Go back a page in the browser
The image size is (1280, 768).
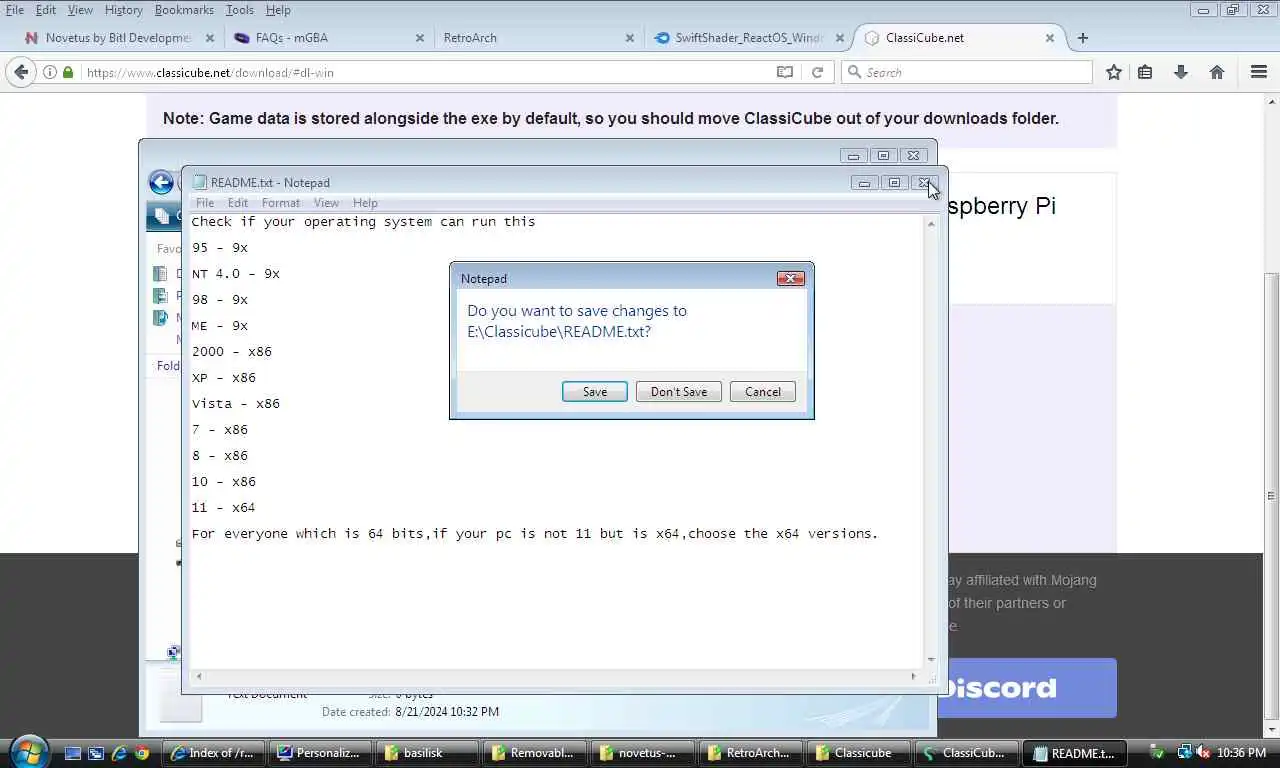(x=21, y=72)
